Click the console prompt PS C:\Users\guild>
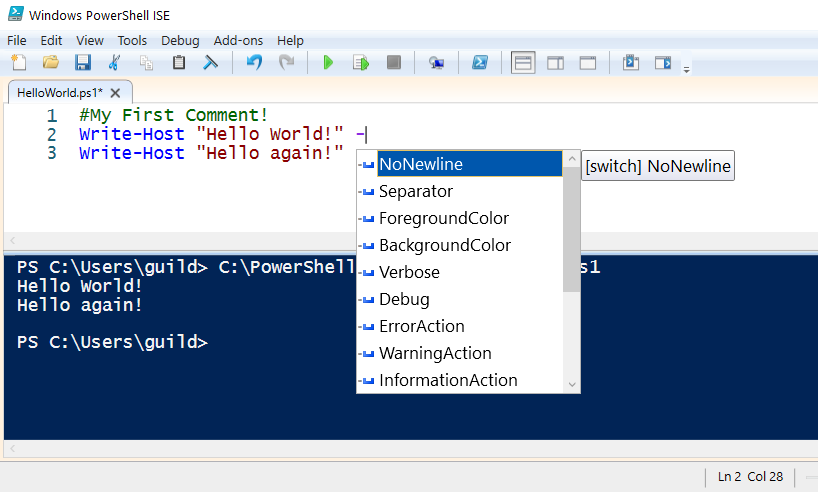818x492 pixels. (112, 342)
